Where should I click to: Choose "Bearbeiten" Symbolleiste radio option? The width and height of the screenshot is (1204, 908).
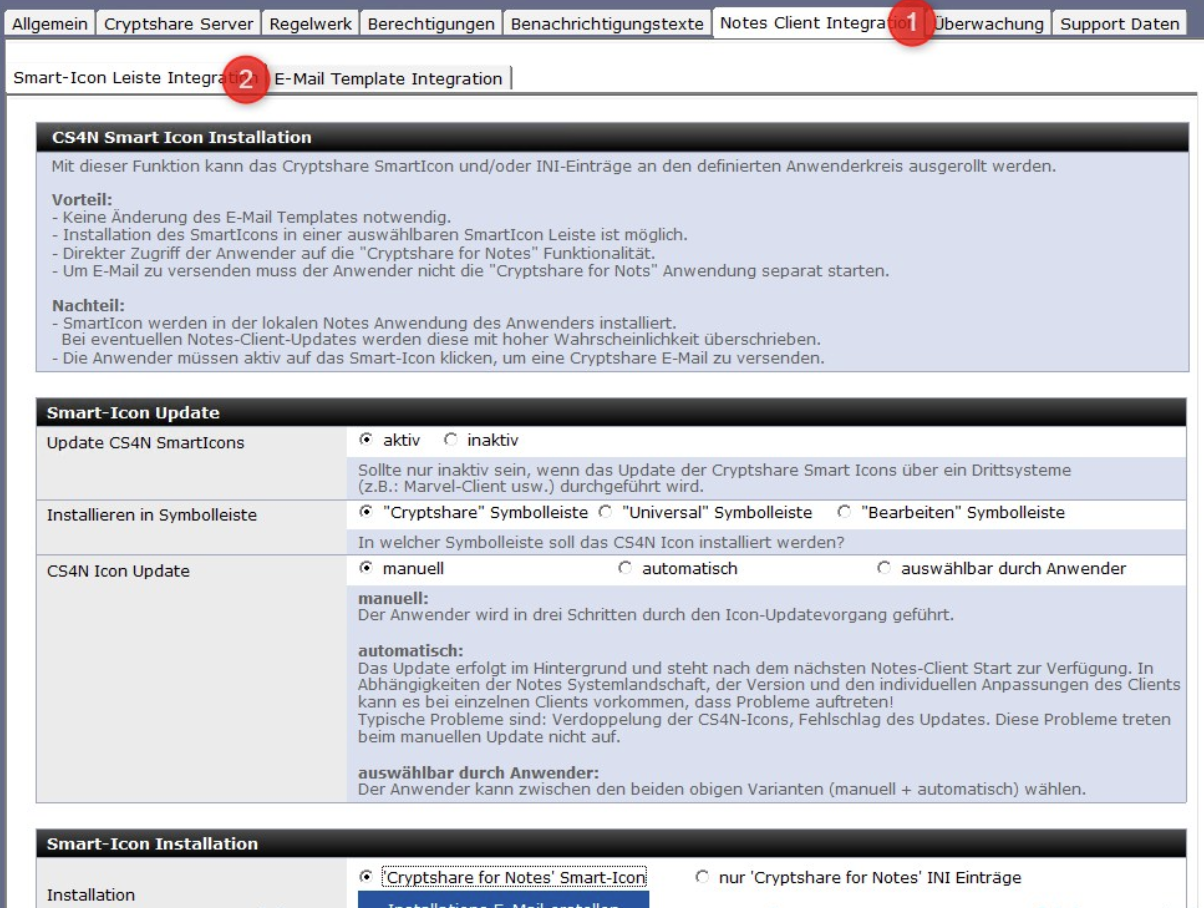[844, 512]
